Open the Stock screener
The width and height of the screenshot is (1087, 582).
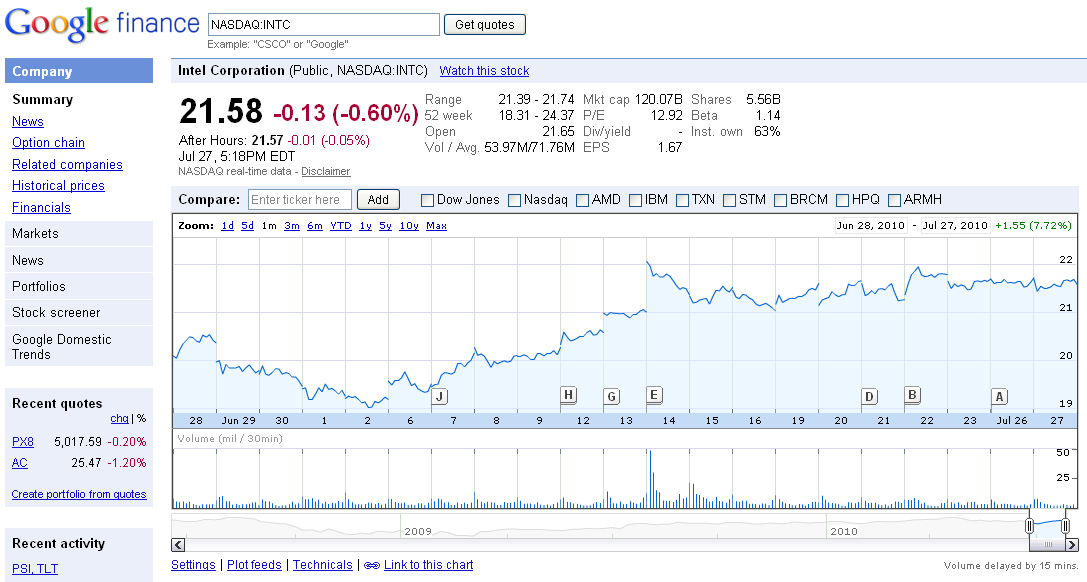(78, 313)
